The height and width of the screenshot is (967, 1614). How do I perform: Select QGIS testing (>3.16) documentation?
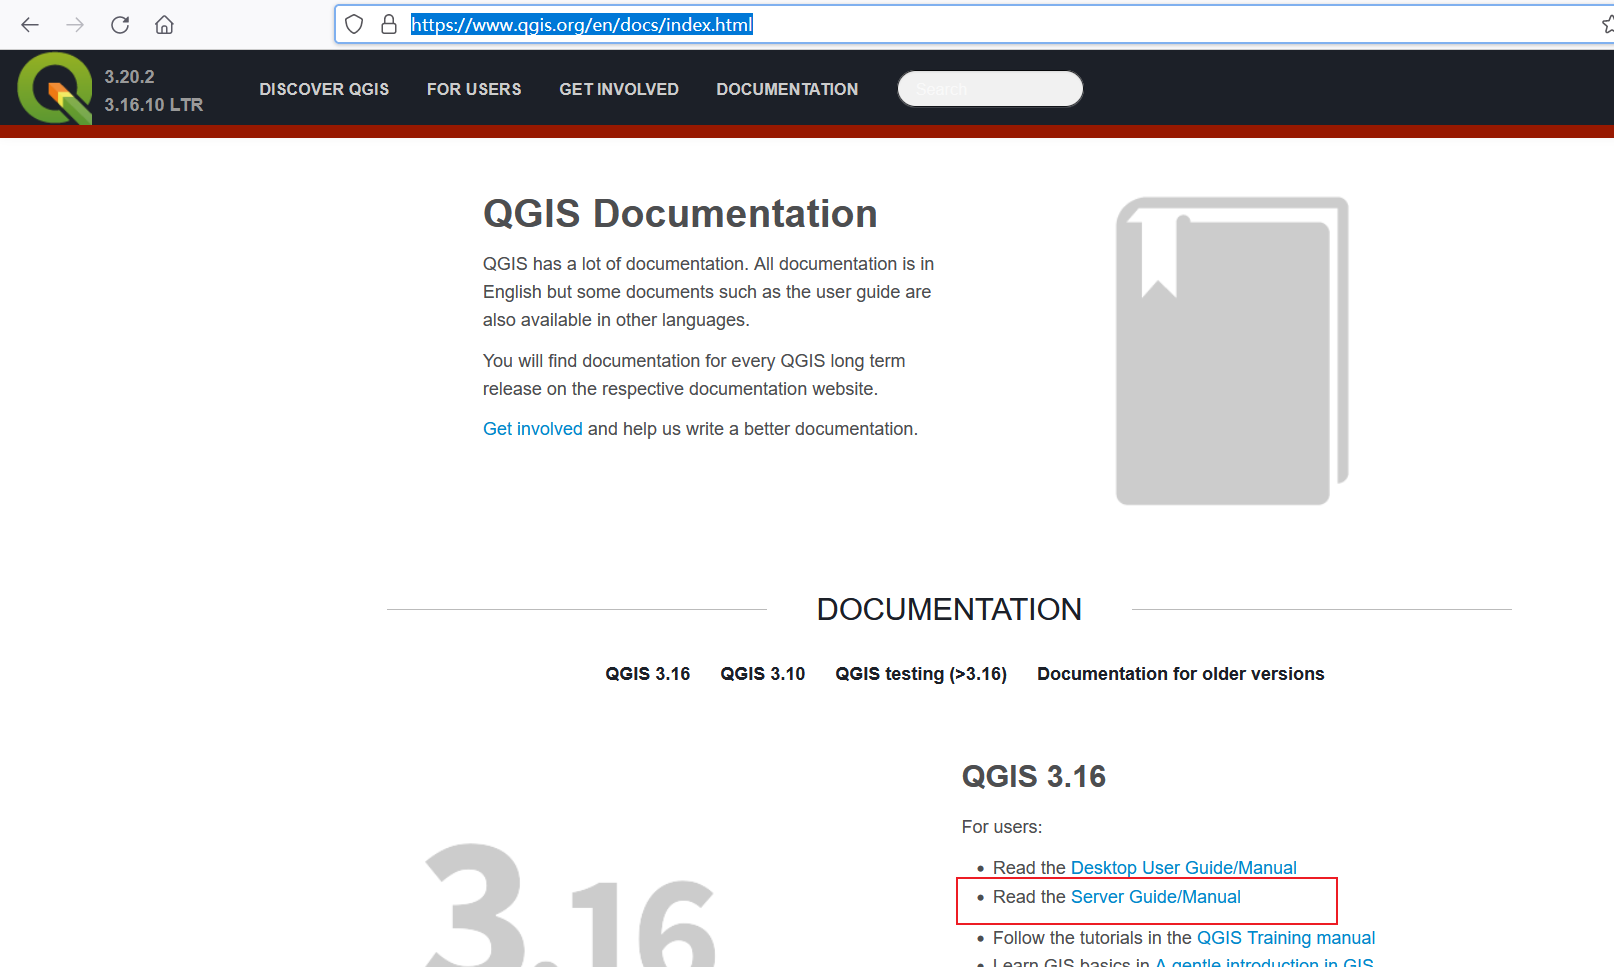[x=921, y=673]
